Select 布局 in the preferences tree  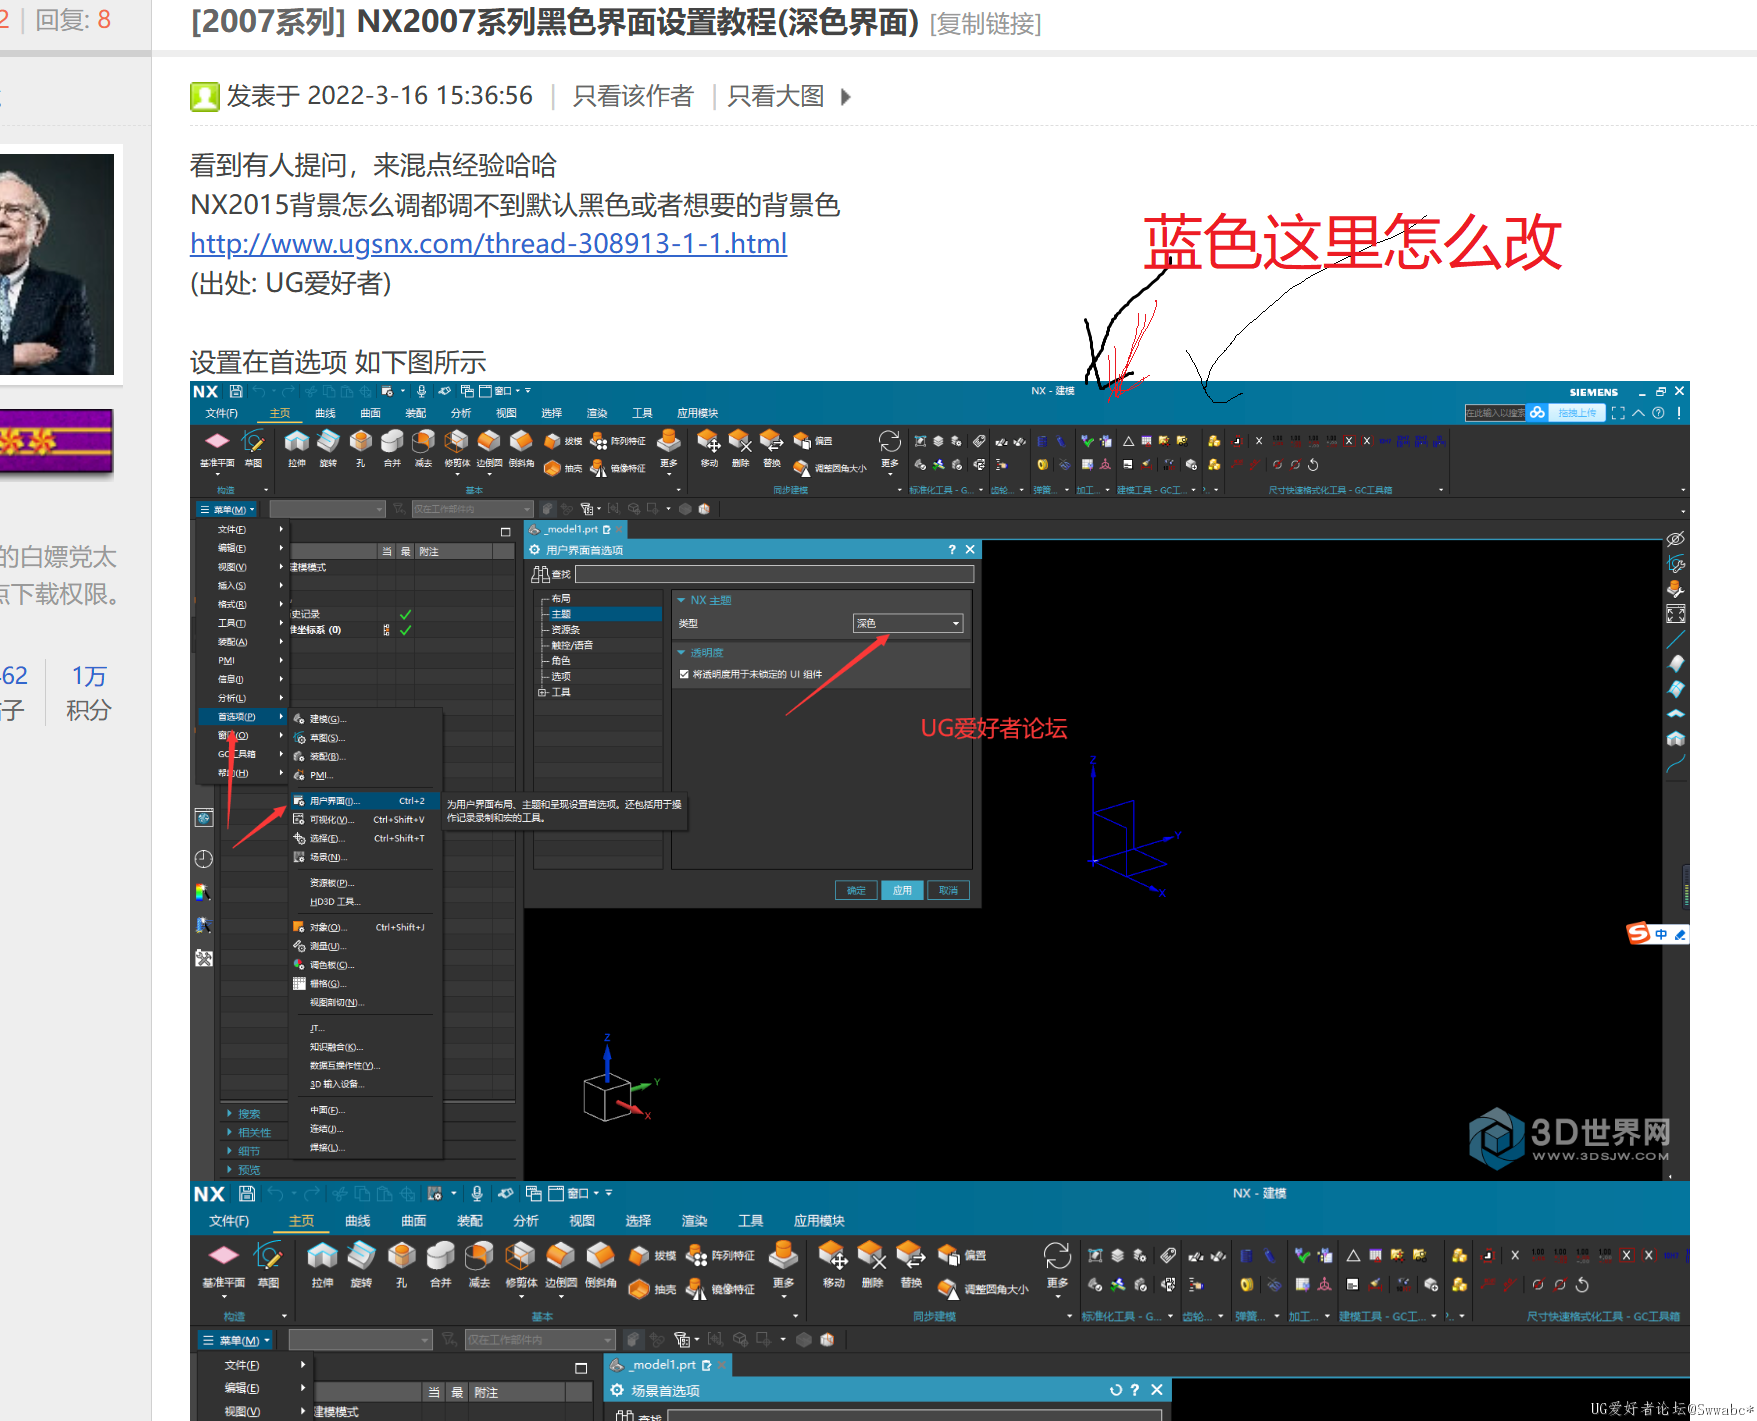click(x=561, y=598)
